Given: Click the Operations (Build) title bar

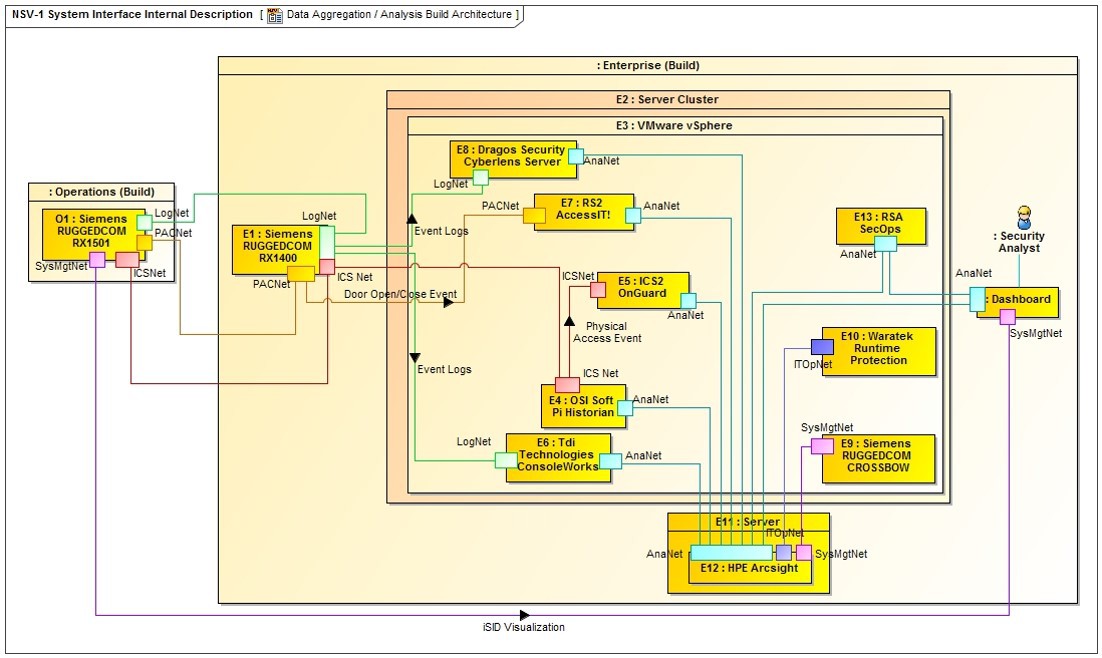Looking at the screenshot, I should click(x=101, y=192).
